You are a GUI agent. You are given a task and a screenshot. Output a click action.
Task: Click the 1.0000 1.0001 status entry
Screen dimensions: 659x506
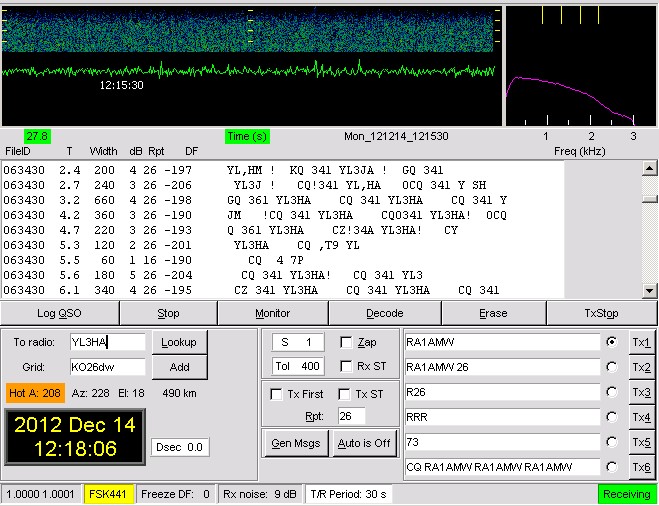(x=40, y=494)
